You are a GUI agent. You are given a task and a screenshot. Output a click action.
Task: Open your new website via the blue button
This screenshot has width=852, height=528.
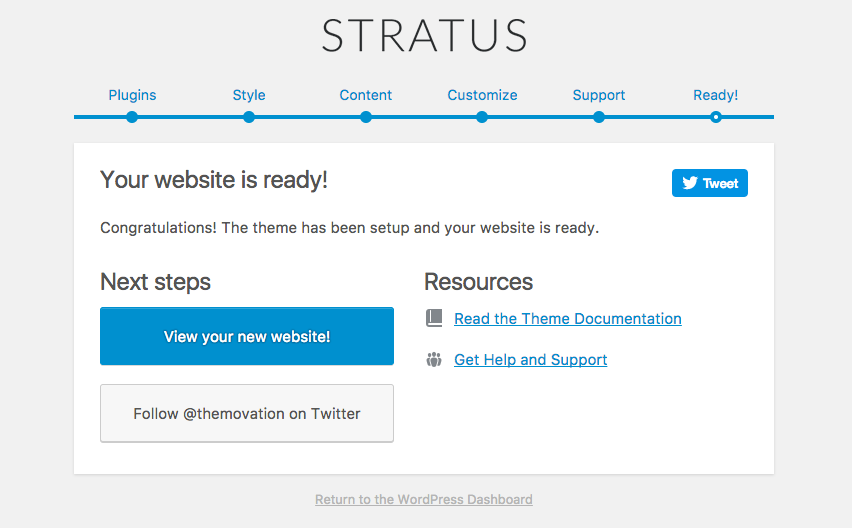point(247,336)
